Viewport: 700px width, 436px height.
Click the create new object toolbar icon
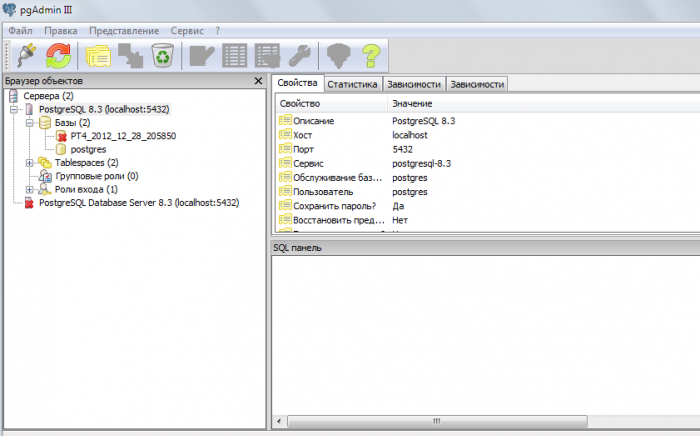(x=130, y=56)
